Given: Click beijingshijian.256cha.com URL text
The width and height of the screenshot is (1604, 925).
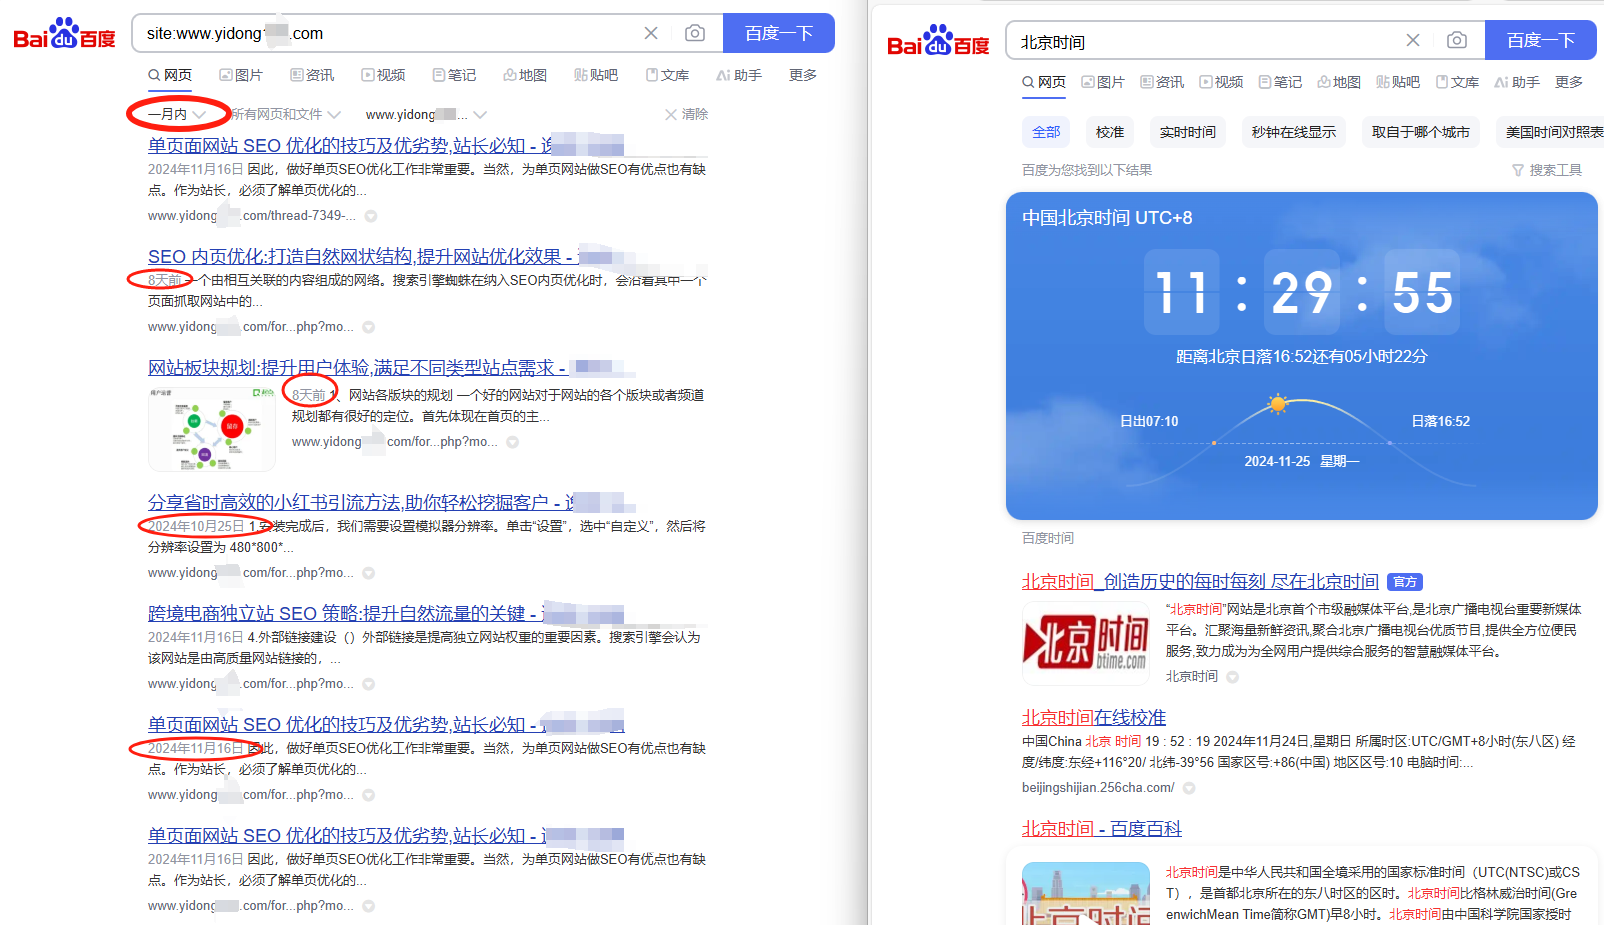Looking at the screenshot, I should pyautogui.click(x=1098, y=788).
